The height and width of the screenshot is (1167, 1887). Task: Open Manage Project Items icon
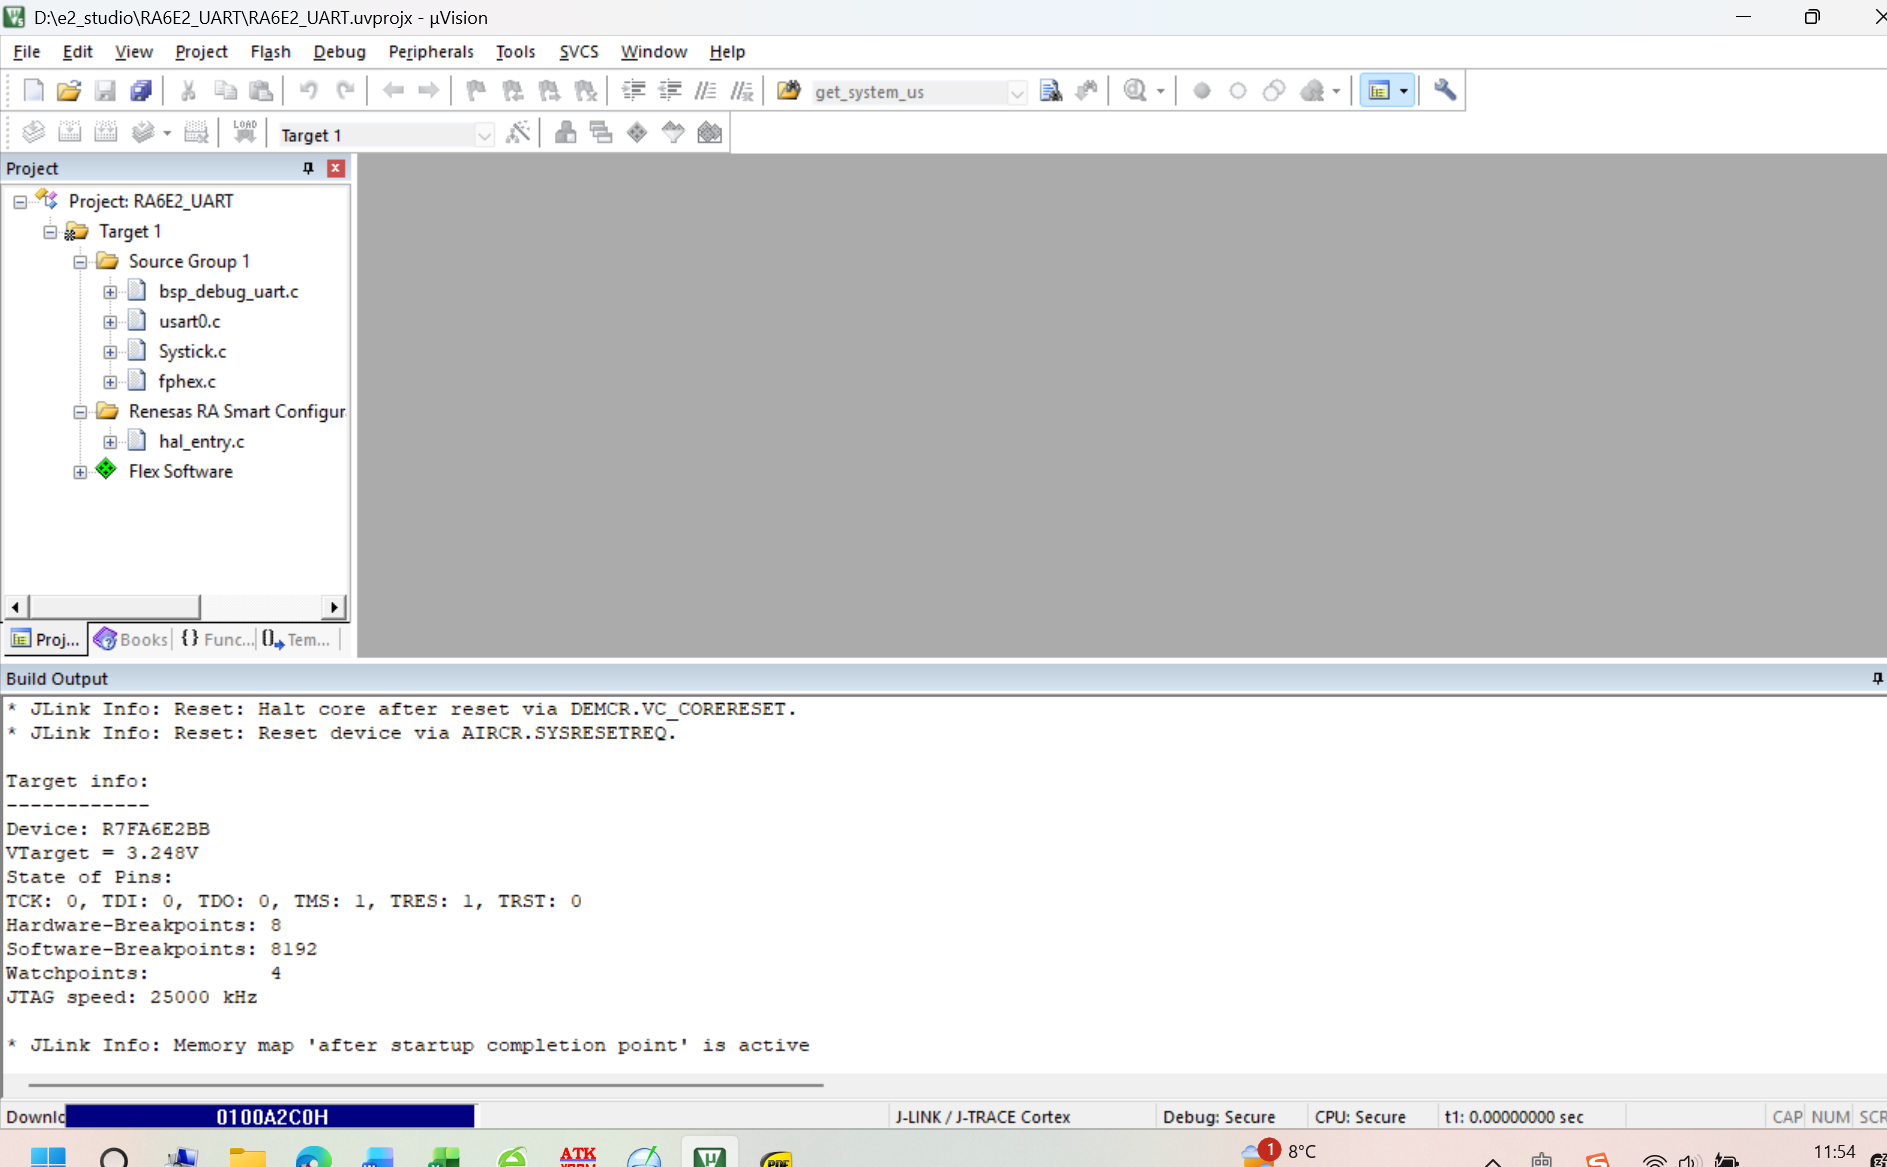tap(565, 133)
